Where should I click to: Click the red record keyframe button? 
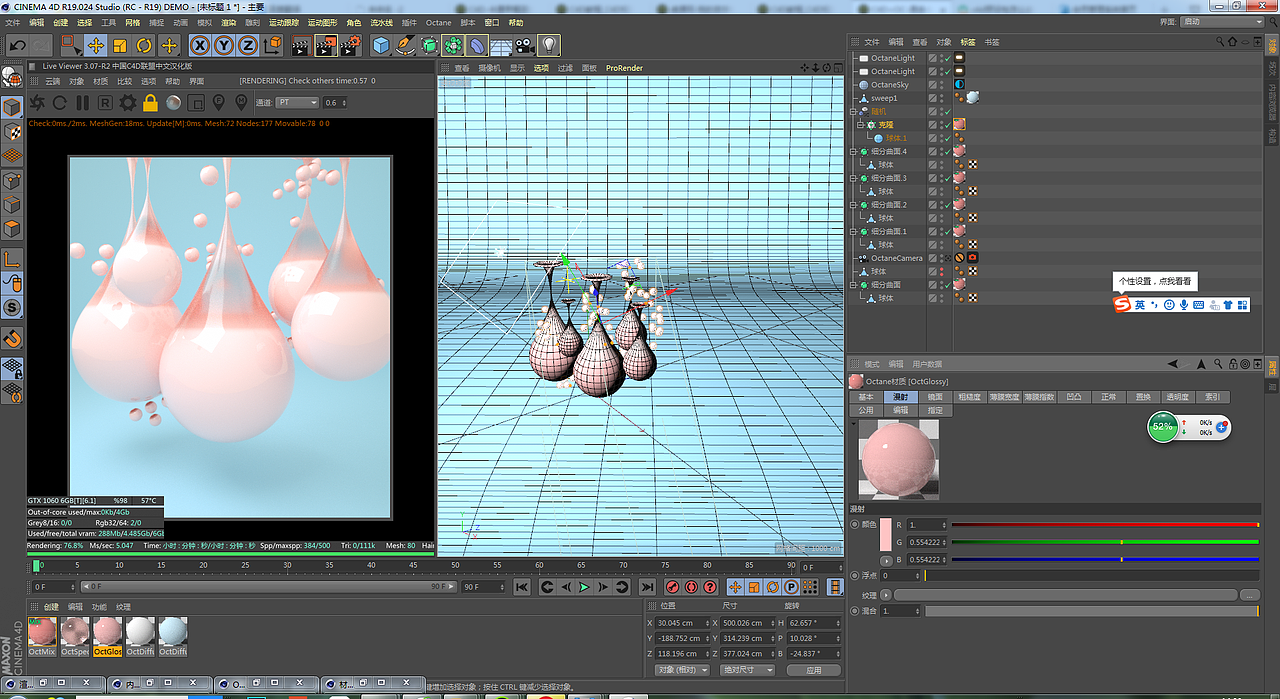pyautogui.click(x=673, y=587)
